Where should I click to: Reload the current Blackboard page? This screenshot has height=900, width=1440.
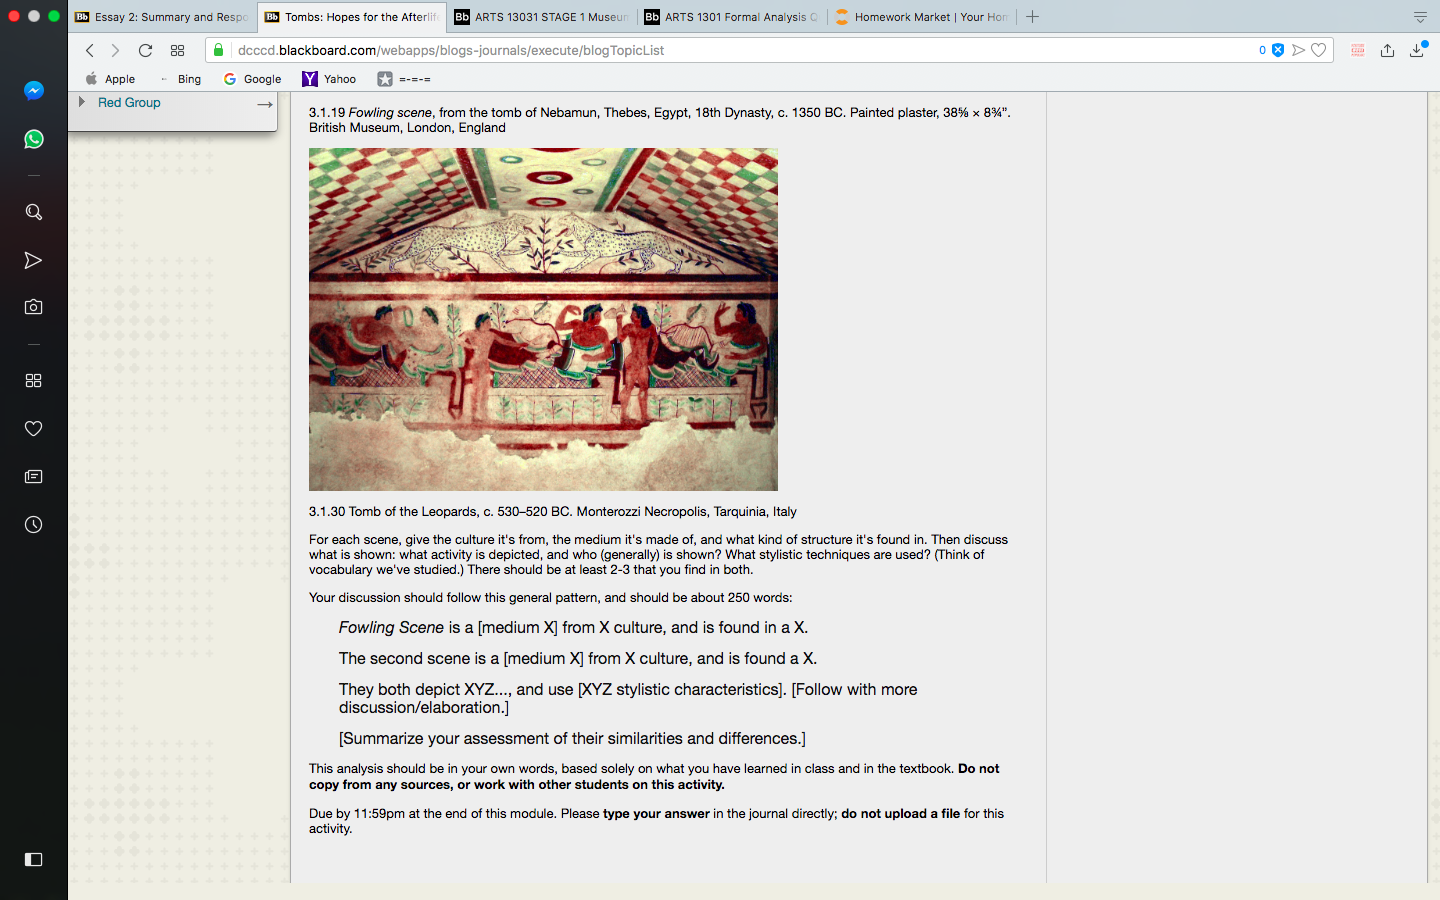[x=145, y=50]
